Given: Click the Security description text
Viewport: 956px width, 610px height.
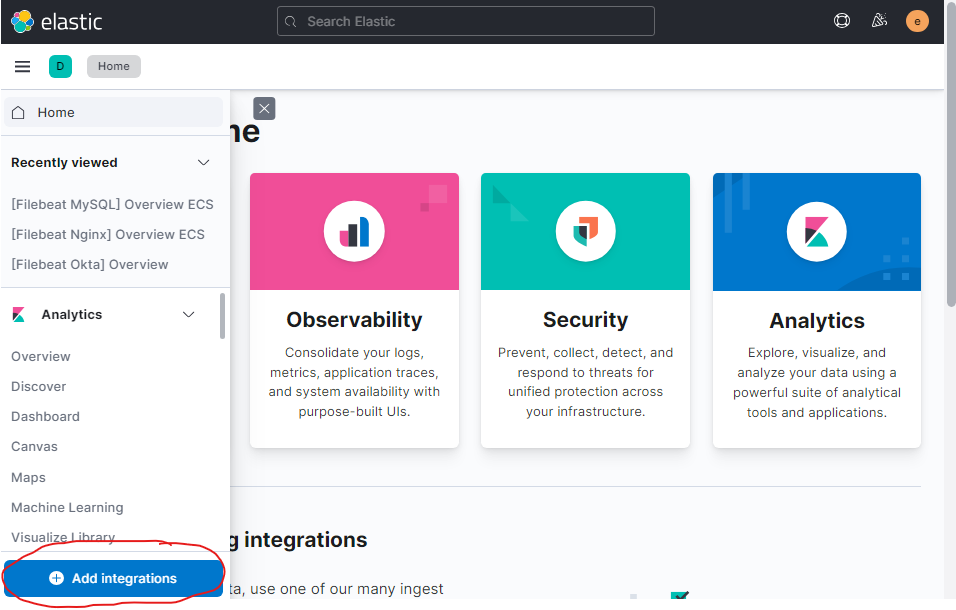Looking at the screenshot, I should 585,382.
